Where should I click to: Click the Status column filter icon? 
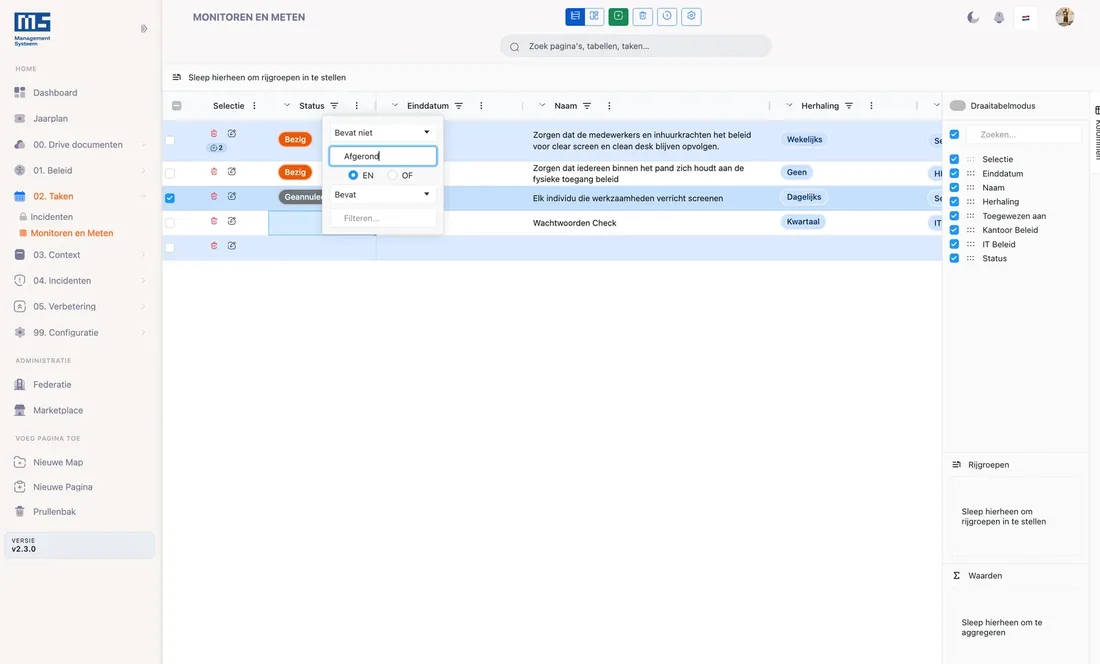335,106
